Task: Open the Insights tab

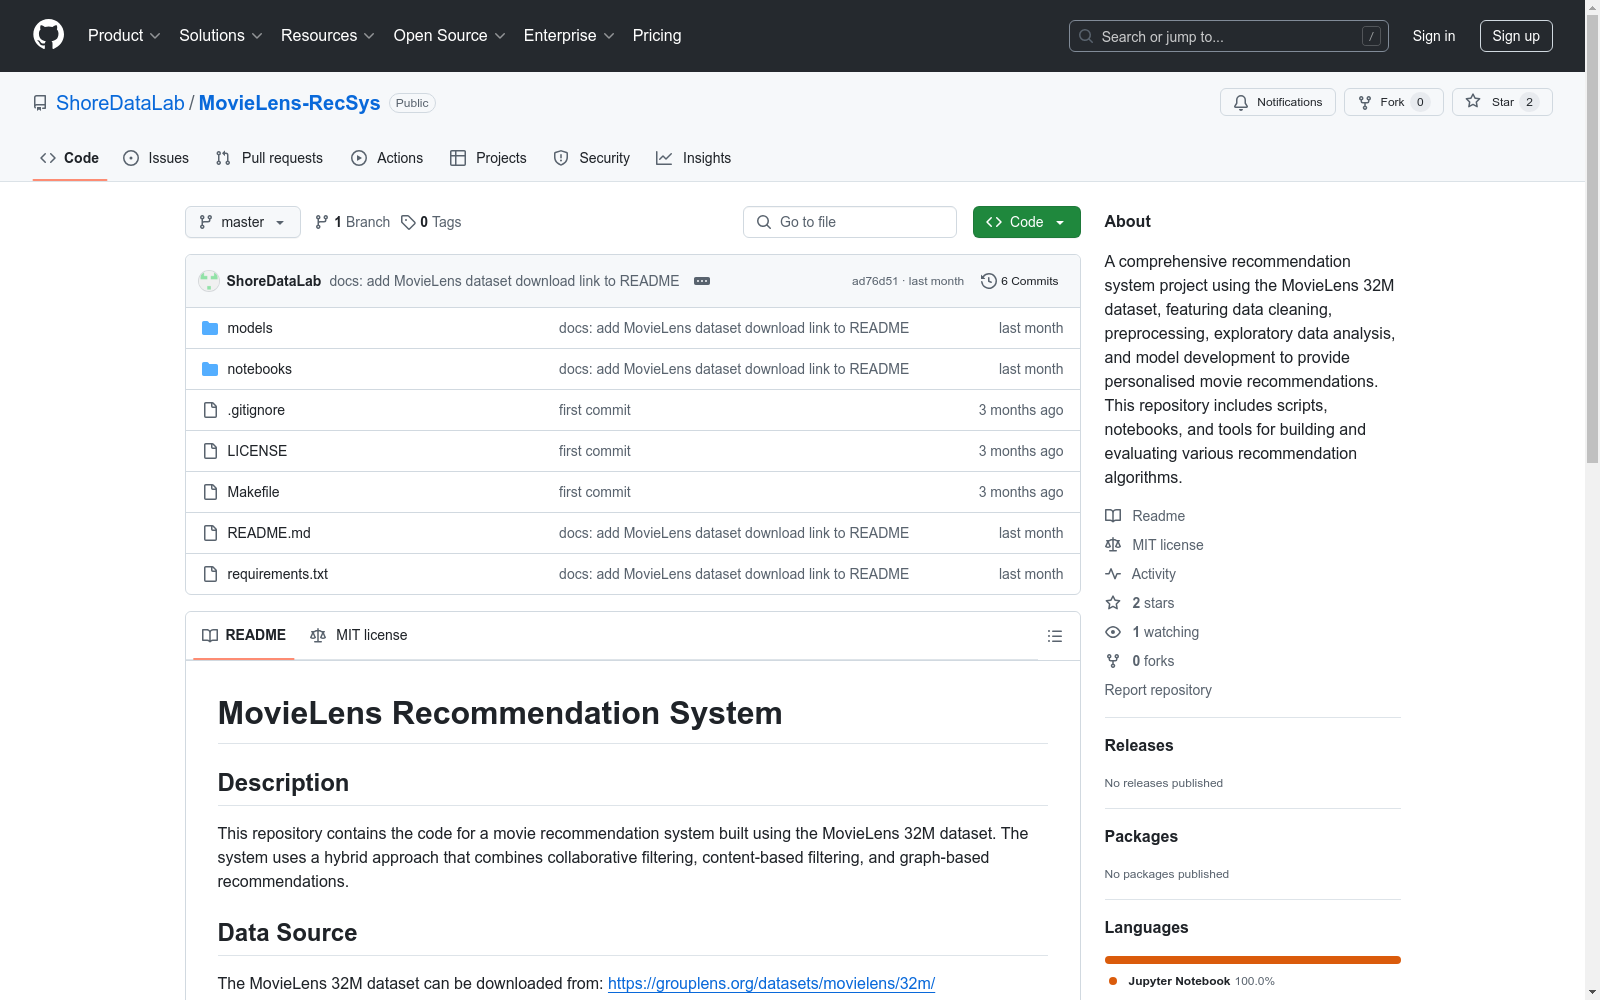Action: click(x=693, y=158)
